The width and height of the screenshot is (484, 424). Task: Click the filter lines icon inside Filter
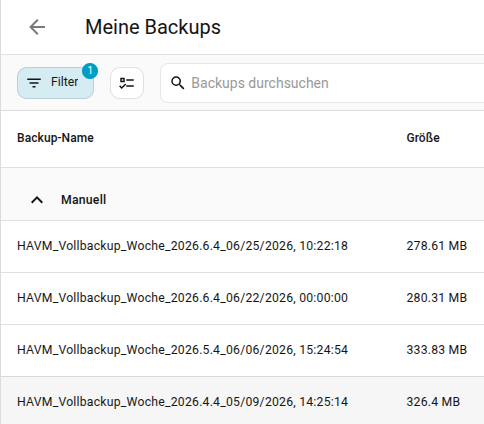34,82
